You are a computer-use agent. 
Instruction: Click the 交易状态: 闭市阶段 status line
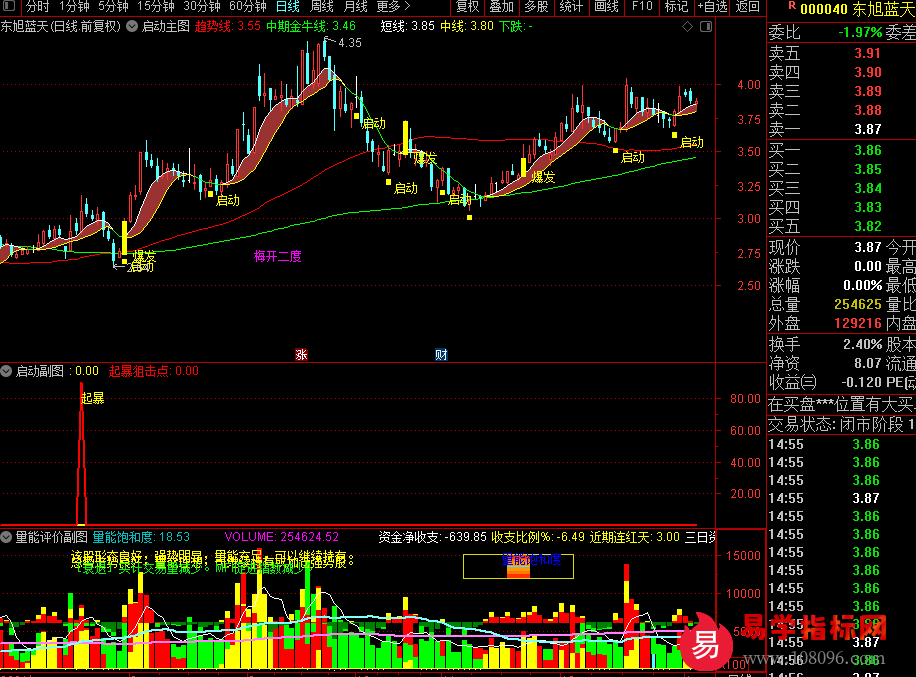tap(841, 425)
